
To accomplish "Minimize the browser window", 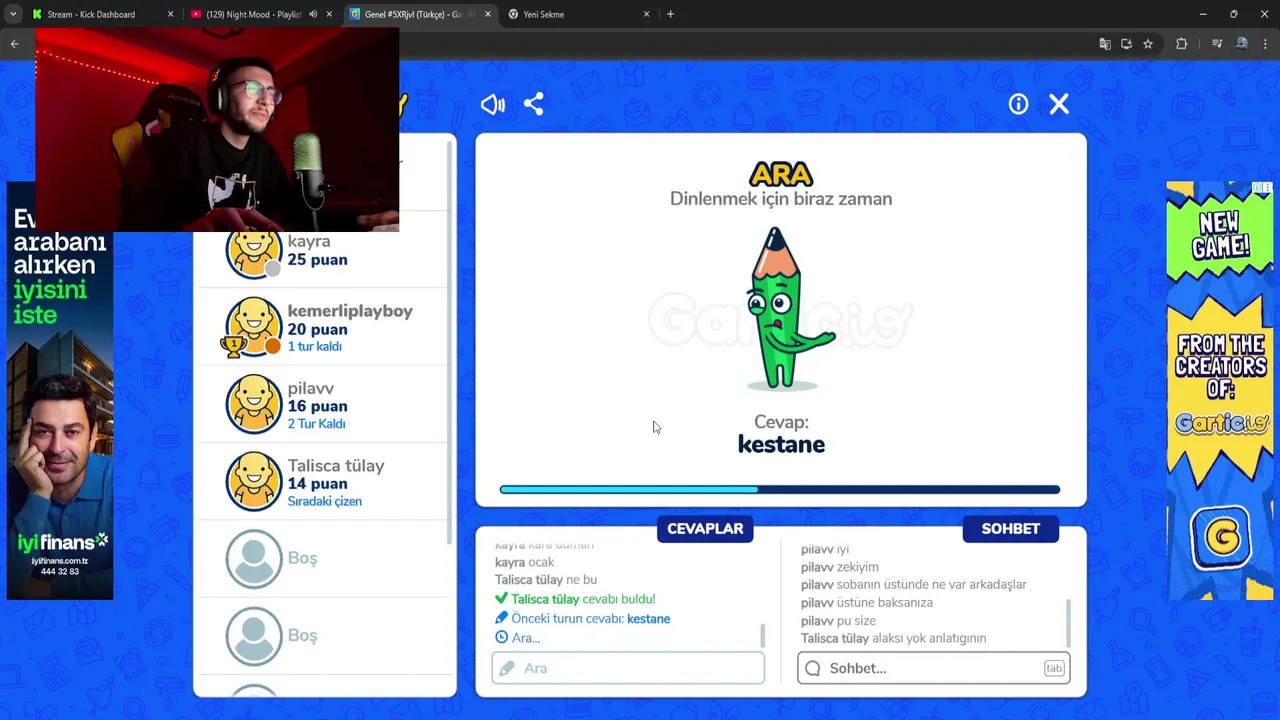I will [x=1202, y=14].
